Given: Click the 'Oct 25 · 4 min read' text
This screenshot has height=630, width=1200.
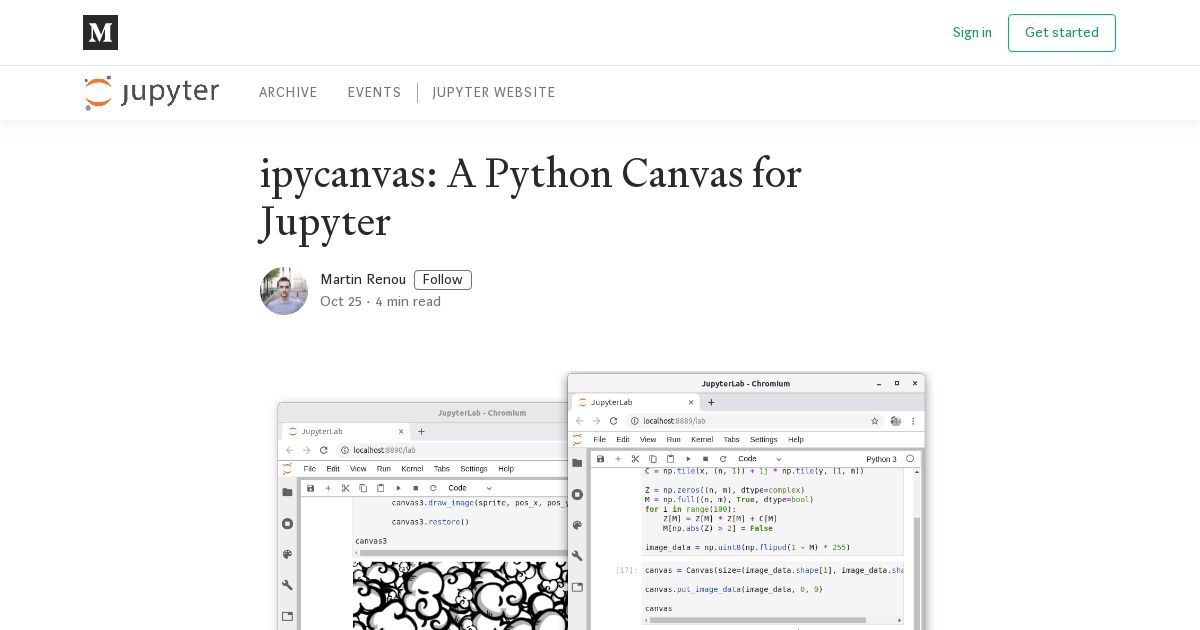Looking at the screenshot, I should [380, 302].
